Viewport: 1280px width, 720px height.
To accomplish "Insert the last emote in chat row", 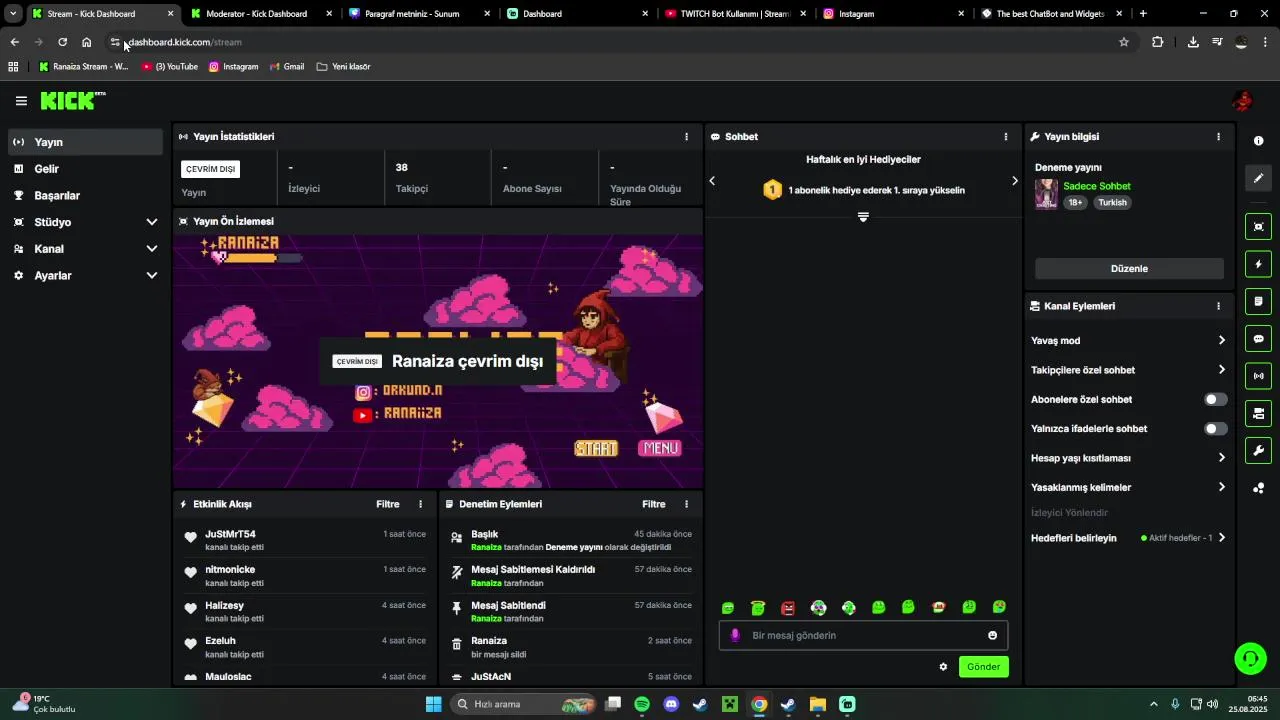I will (x=999, y=608).
